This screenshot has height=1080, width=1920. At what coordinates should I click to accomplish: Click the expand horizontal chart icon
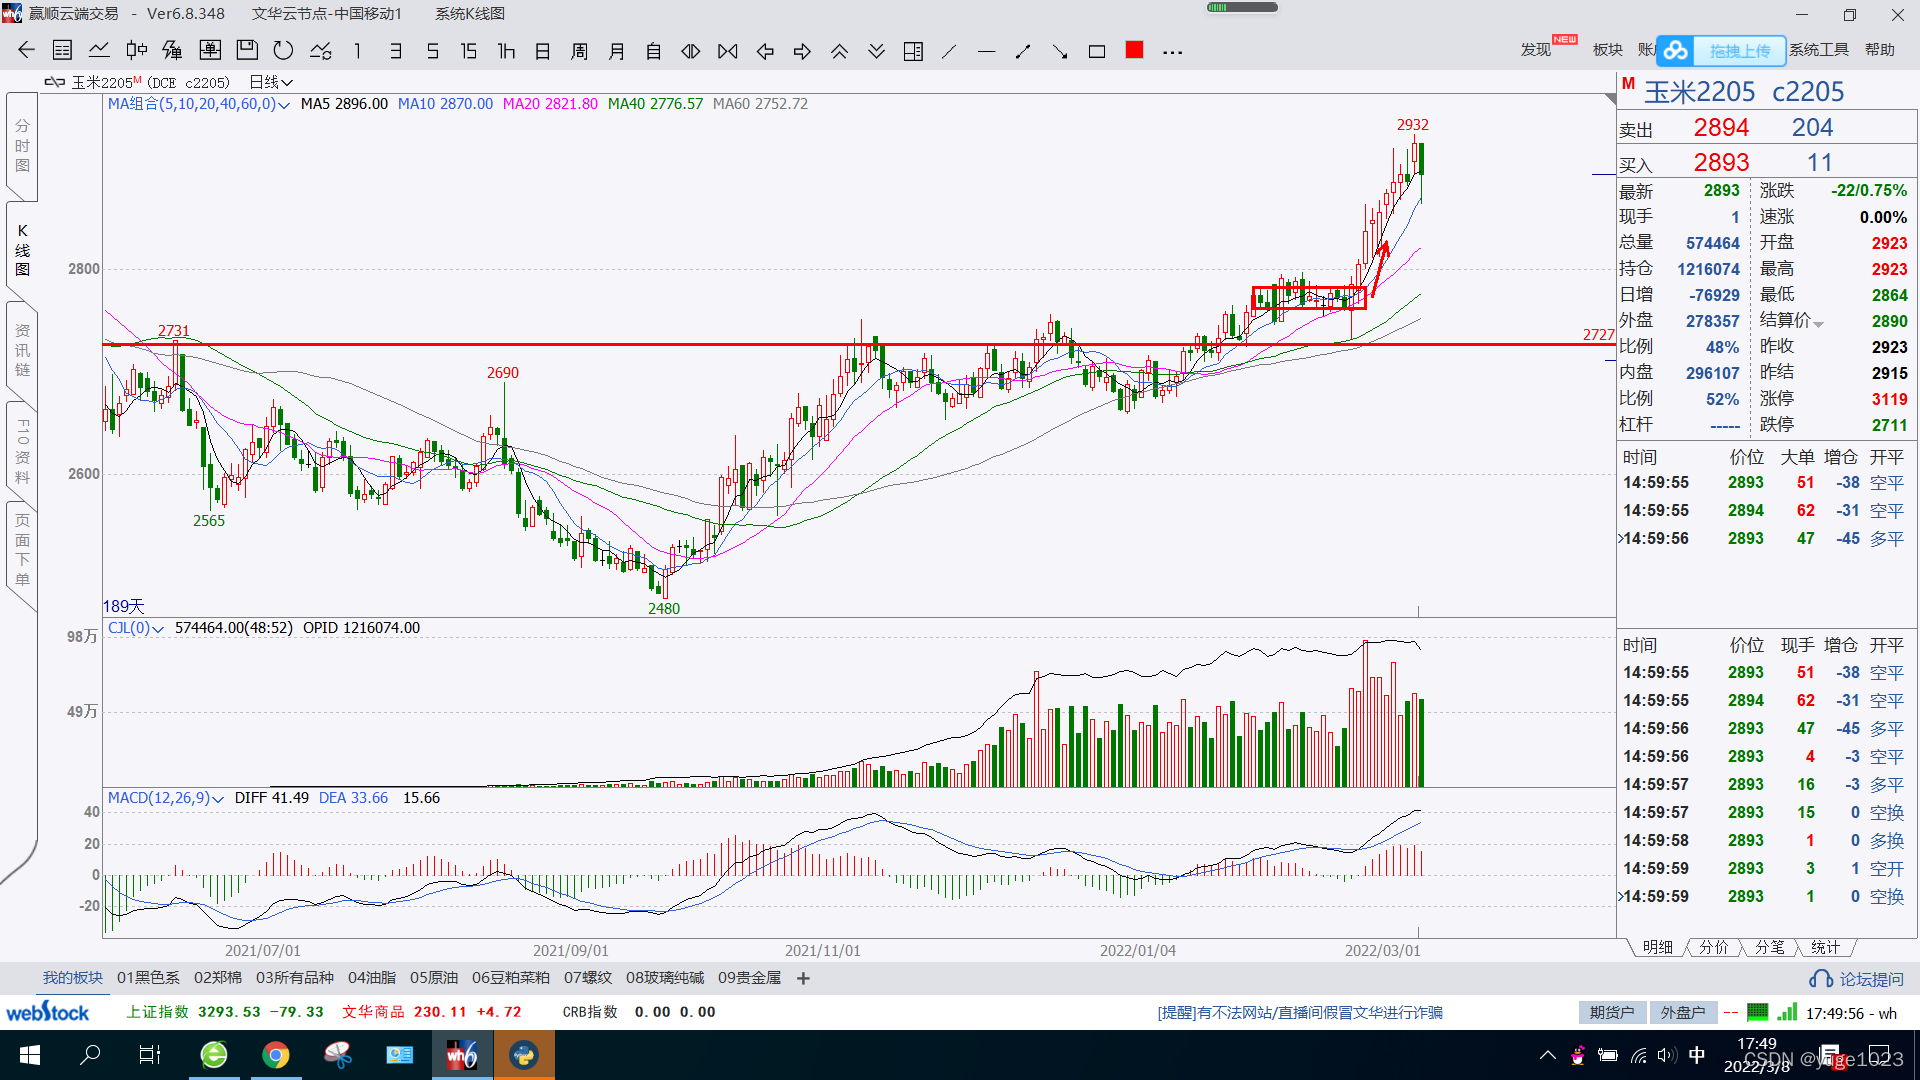691,51
